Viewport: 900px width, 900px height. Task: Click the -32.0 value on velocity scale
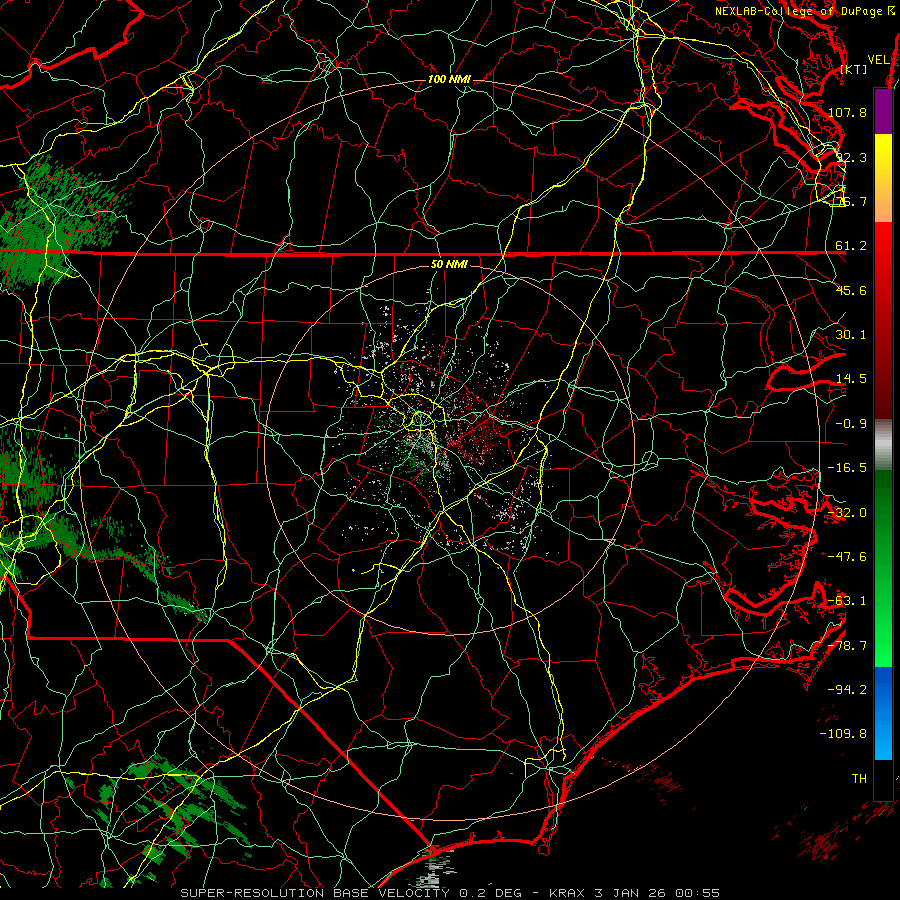(847, 513)
